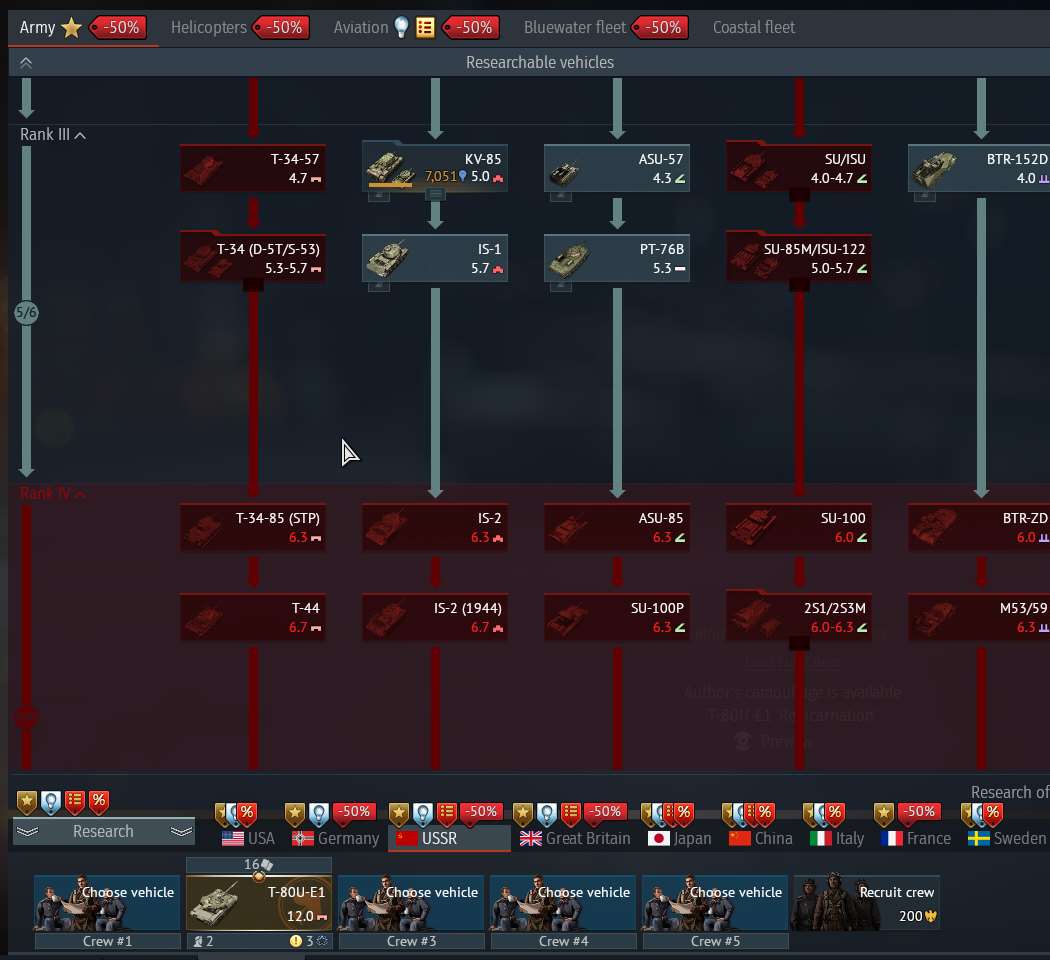Select the Italy nation tab
1050x960 pixels.
point(837,838)
